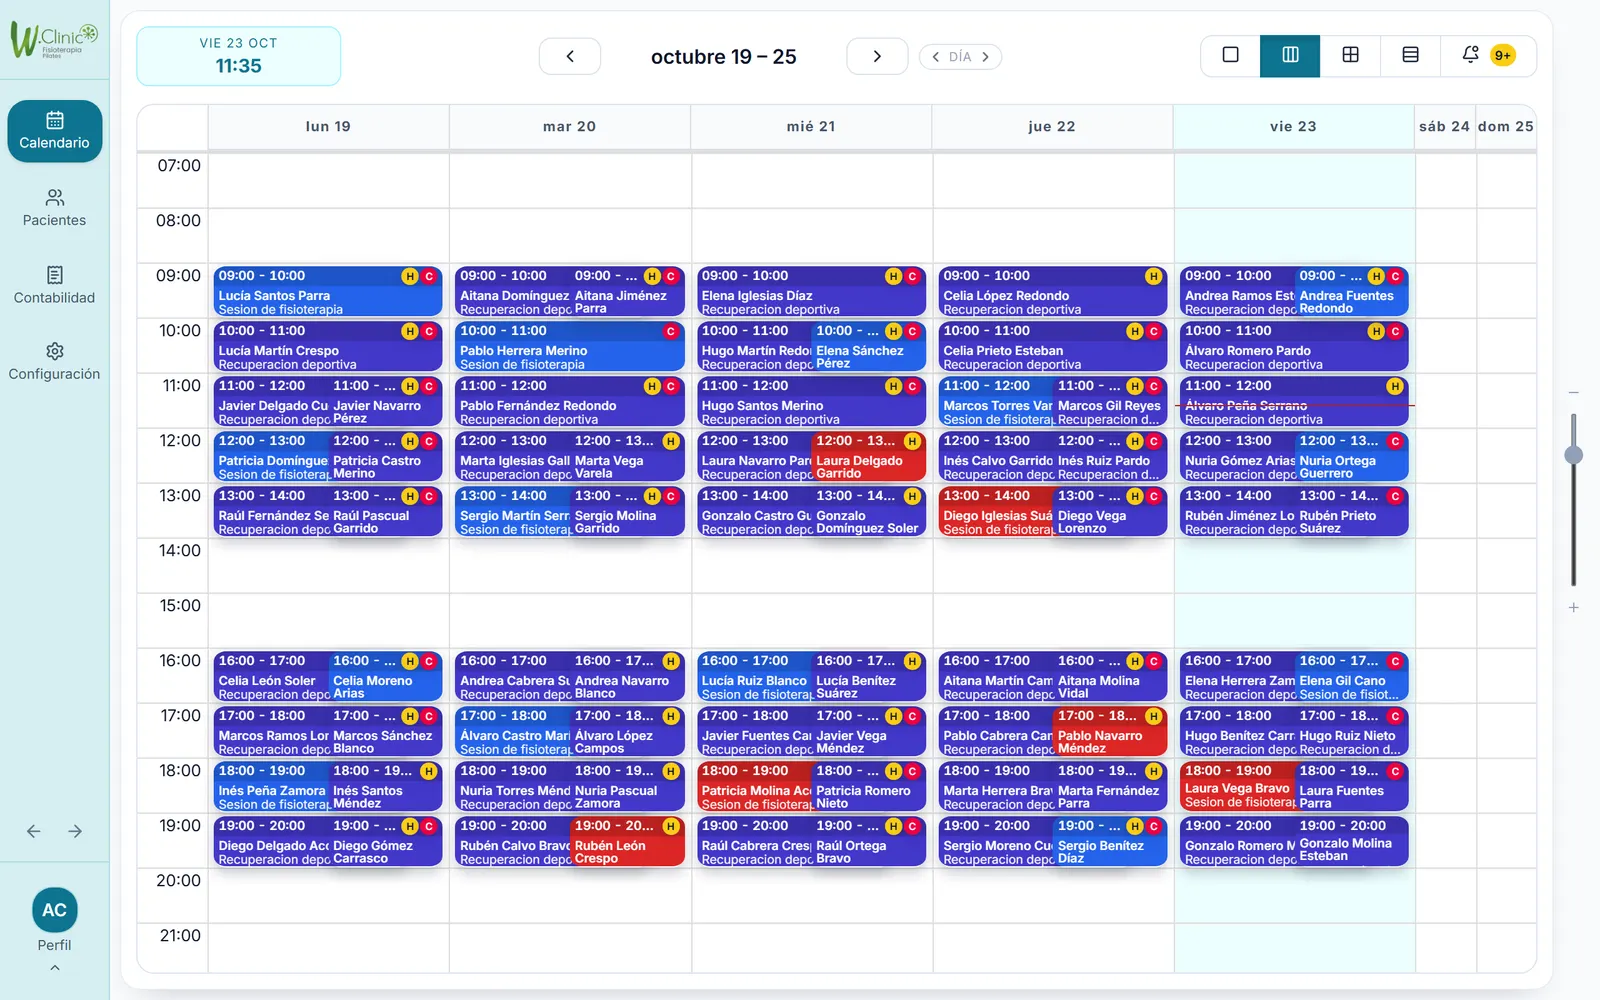This screenshot has height=1000, width=1600.
Task: Select the lun 19 day header
Action: point(328,127)
